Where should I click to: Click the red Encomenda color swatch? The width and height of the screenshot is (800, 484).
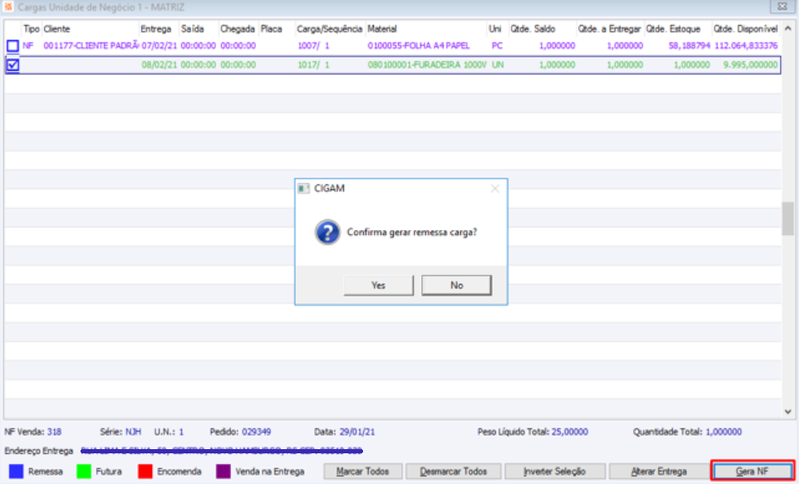pos(145,471)
